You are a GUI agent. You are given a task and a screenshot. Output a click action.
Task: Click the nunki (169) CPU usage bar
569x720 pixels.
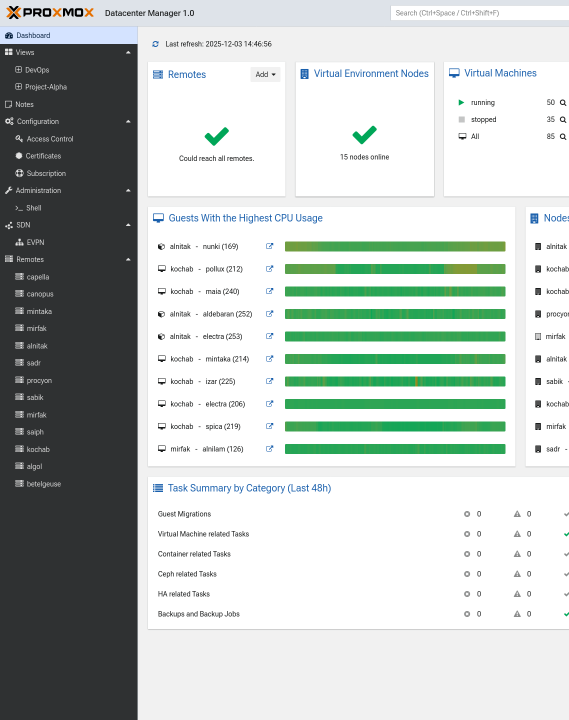click(x=395, y=247)
